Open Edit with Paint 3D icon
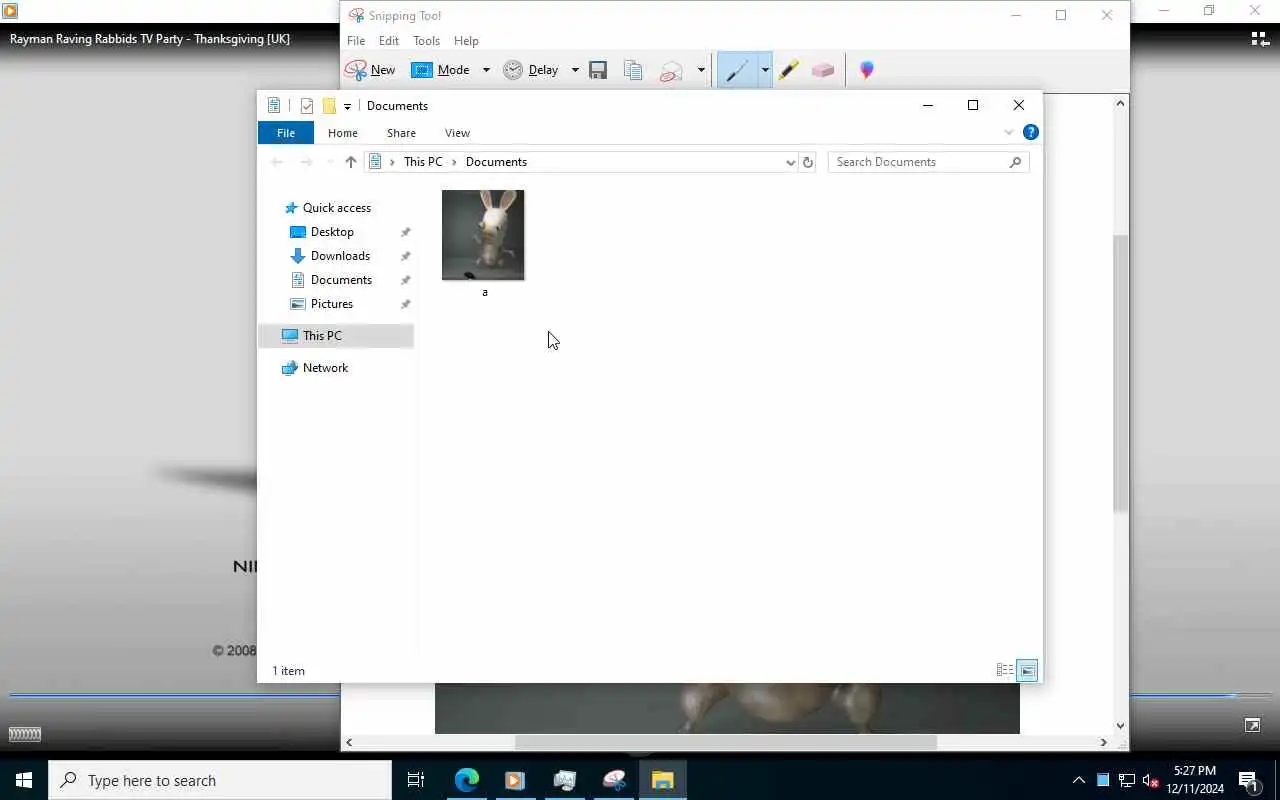The image size is (1280, 800). pyautogui.click(x=867, y=70)
